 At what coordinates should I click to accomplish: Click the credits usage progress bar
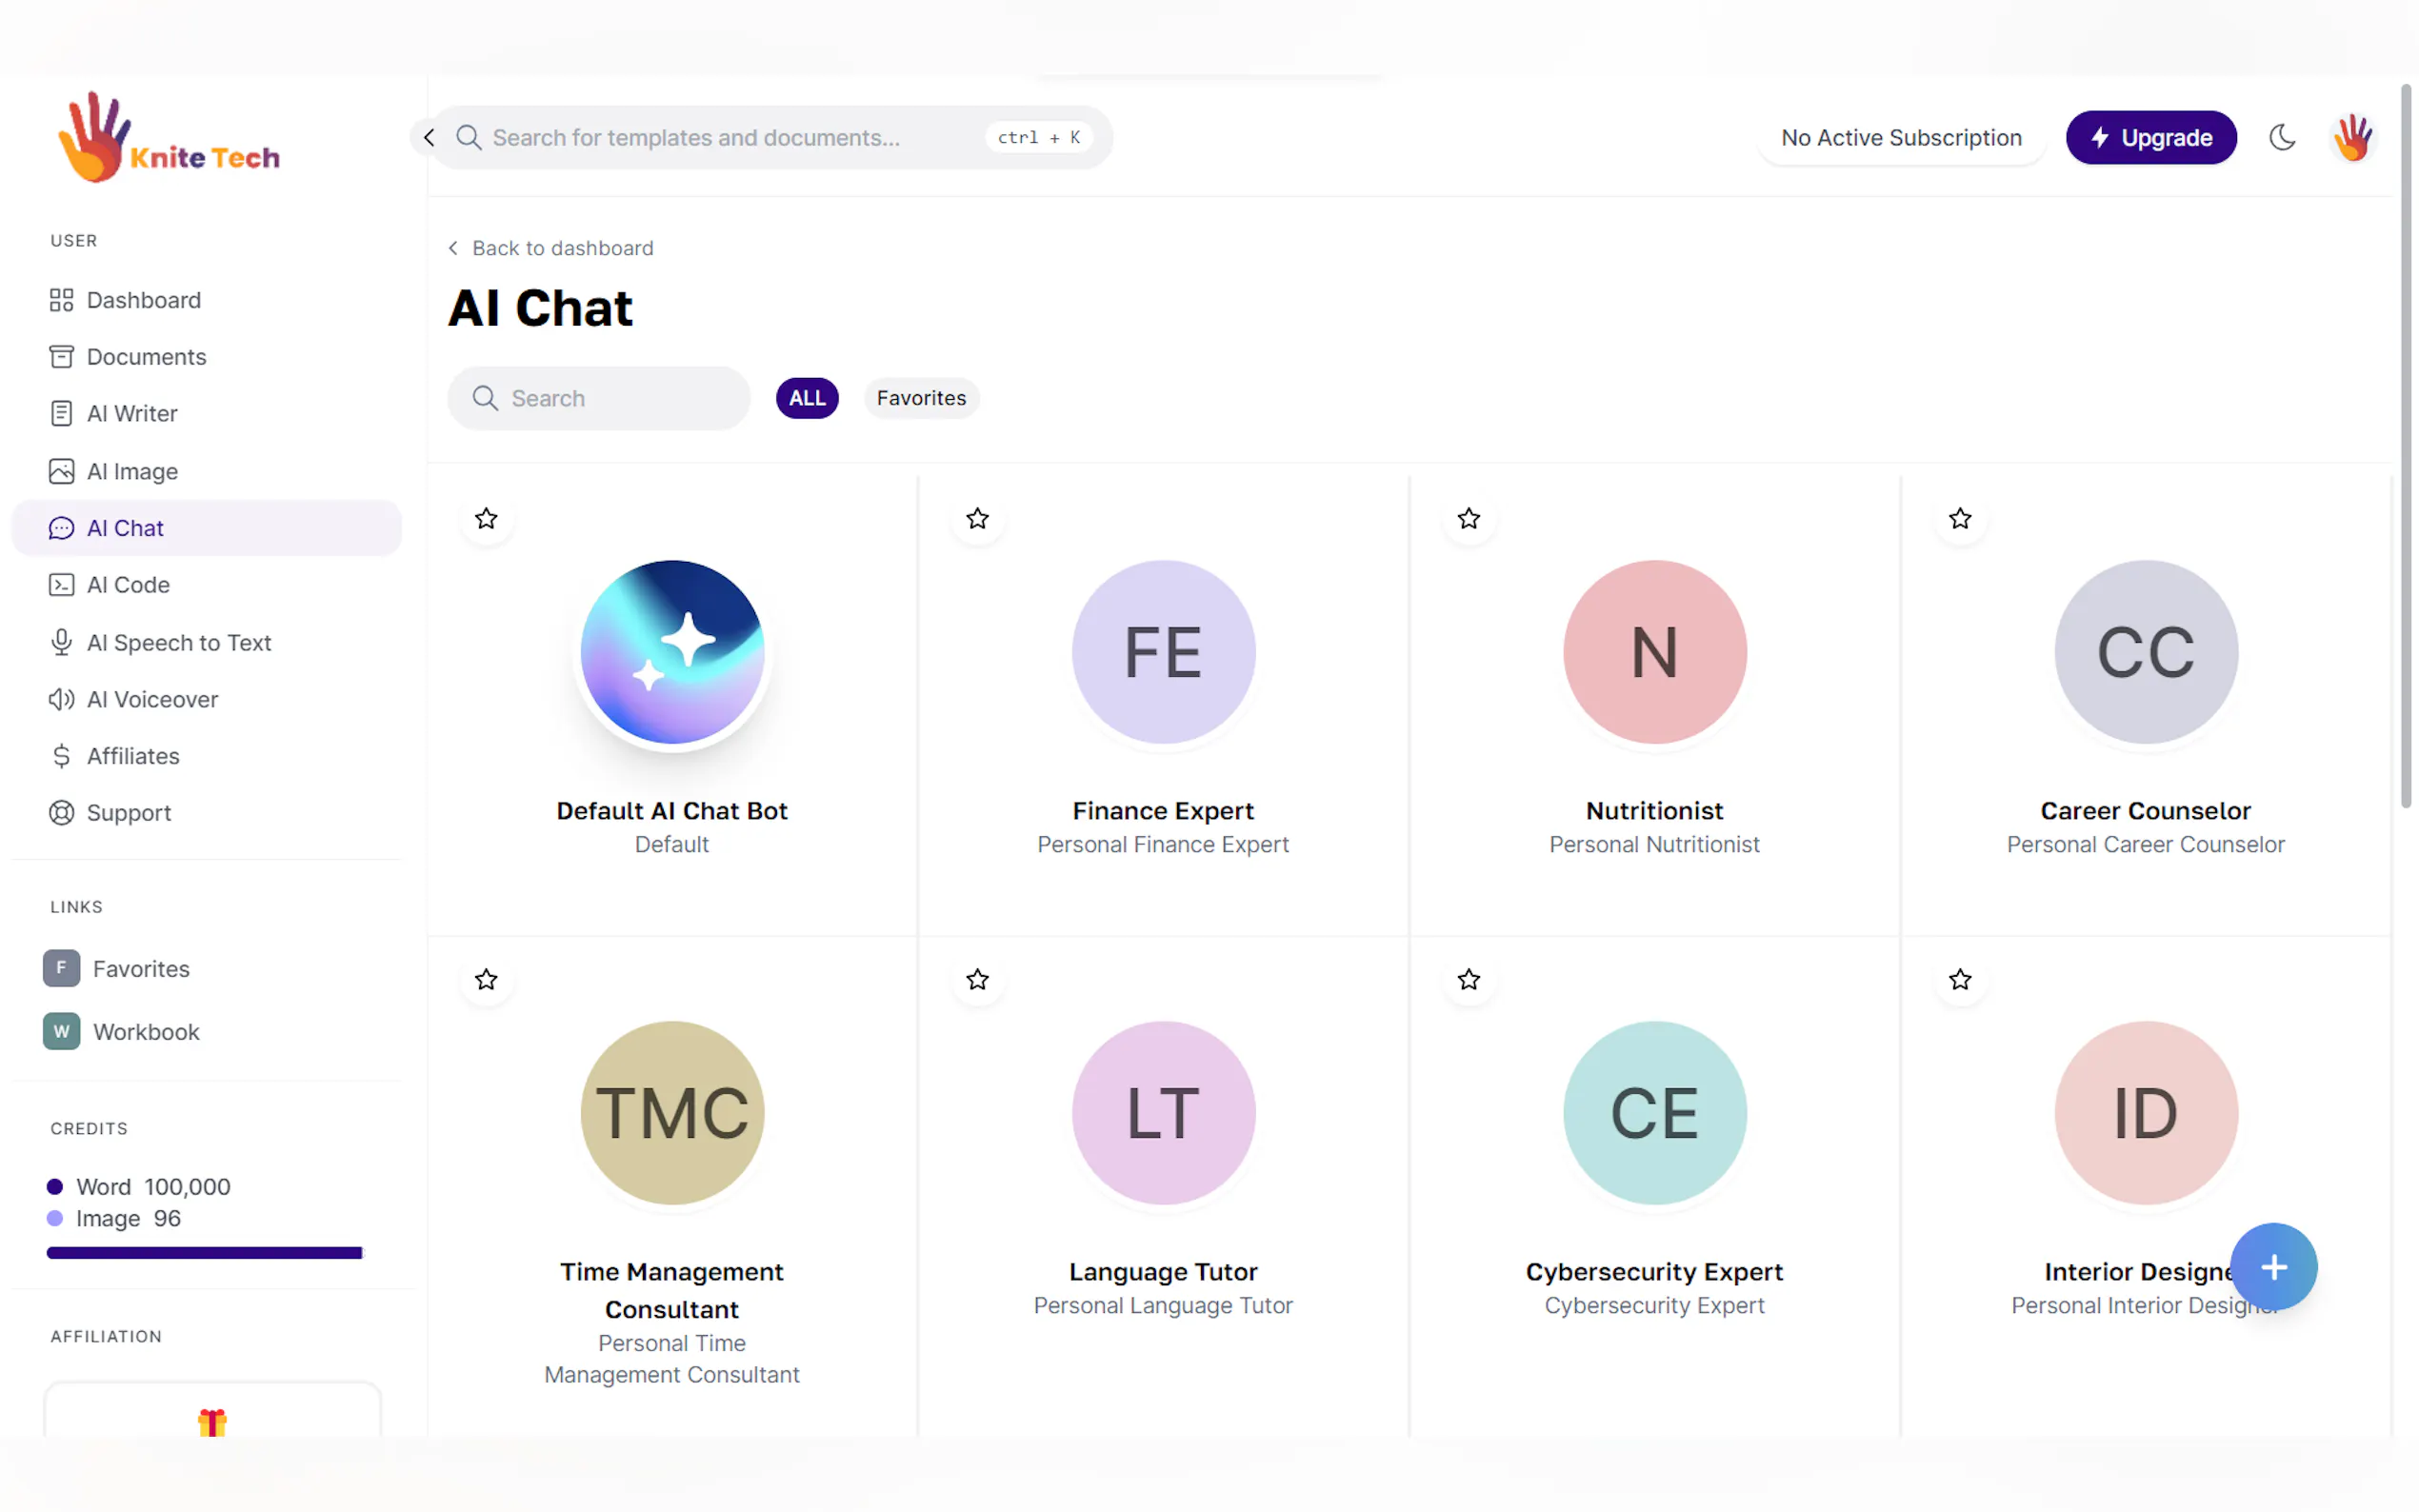click(x=205, y=1253)
